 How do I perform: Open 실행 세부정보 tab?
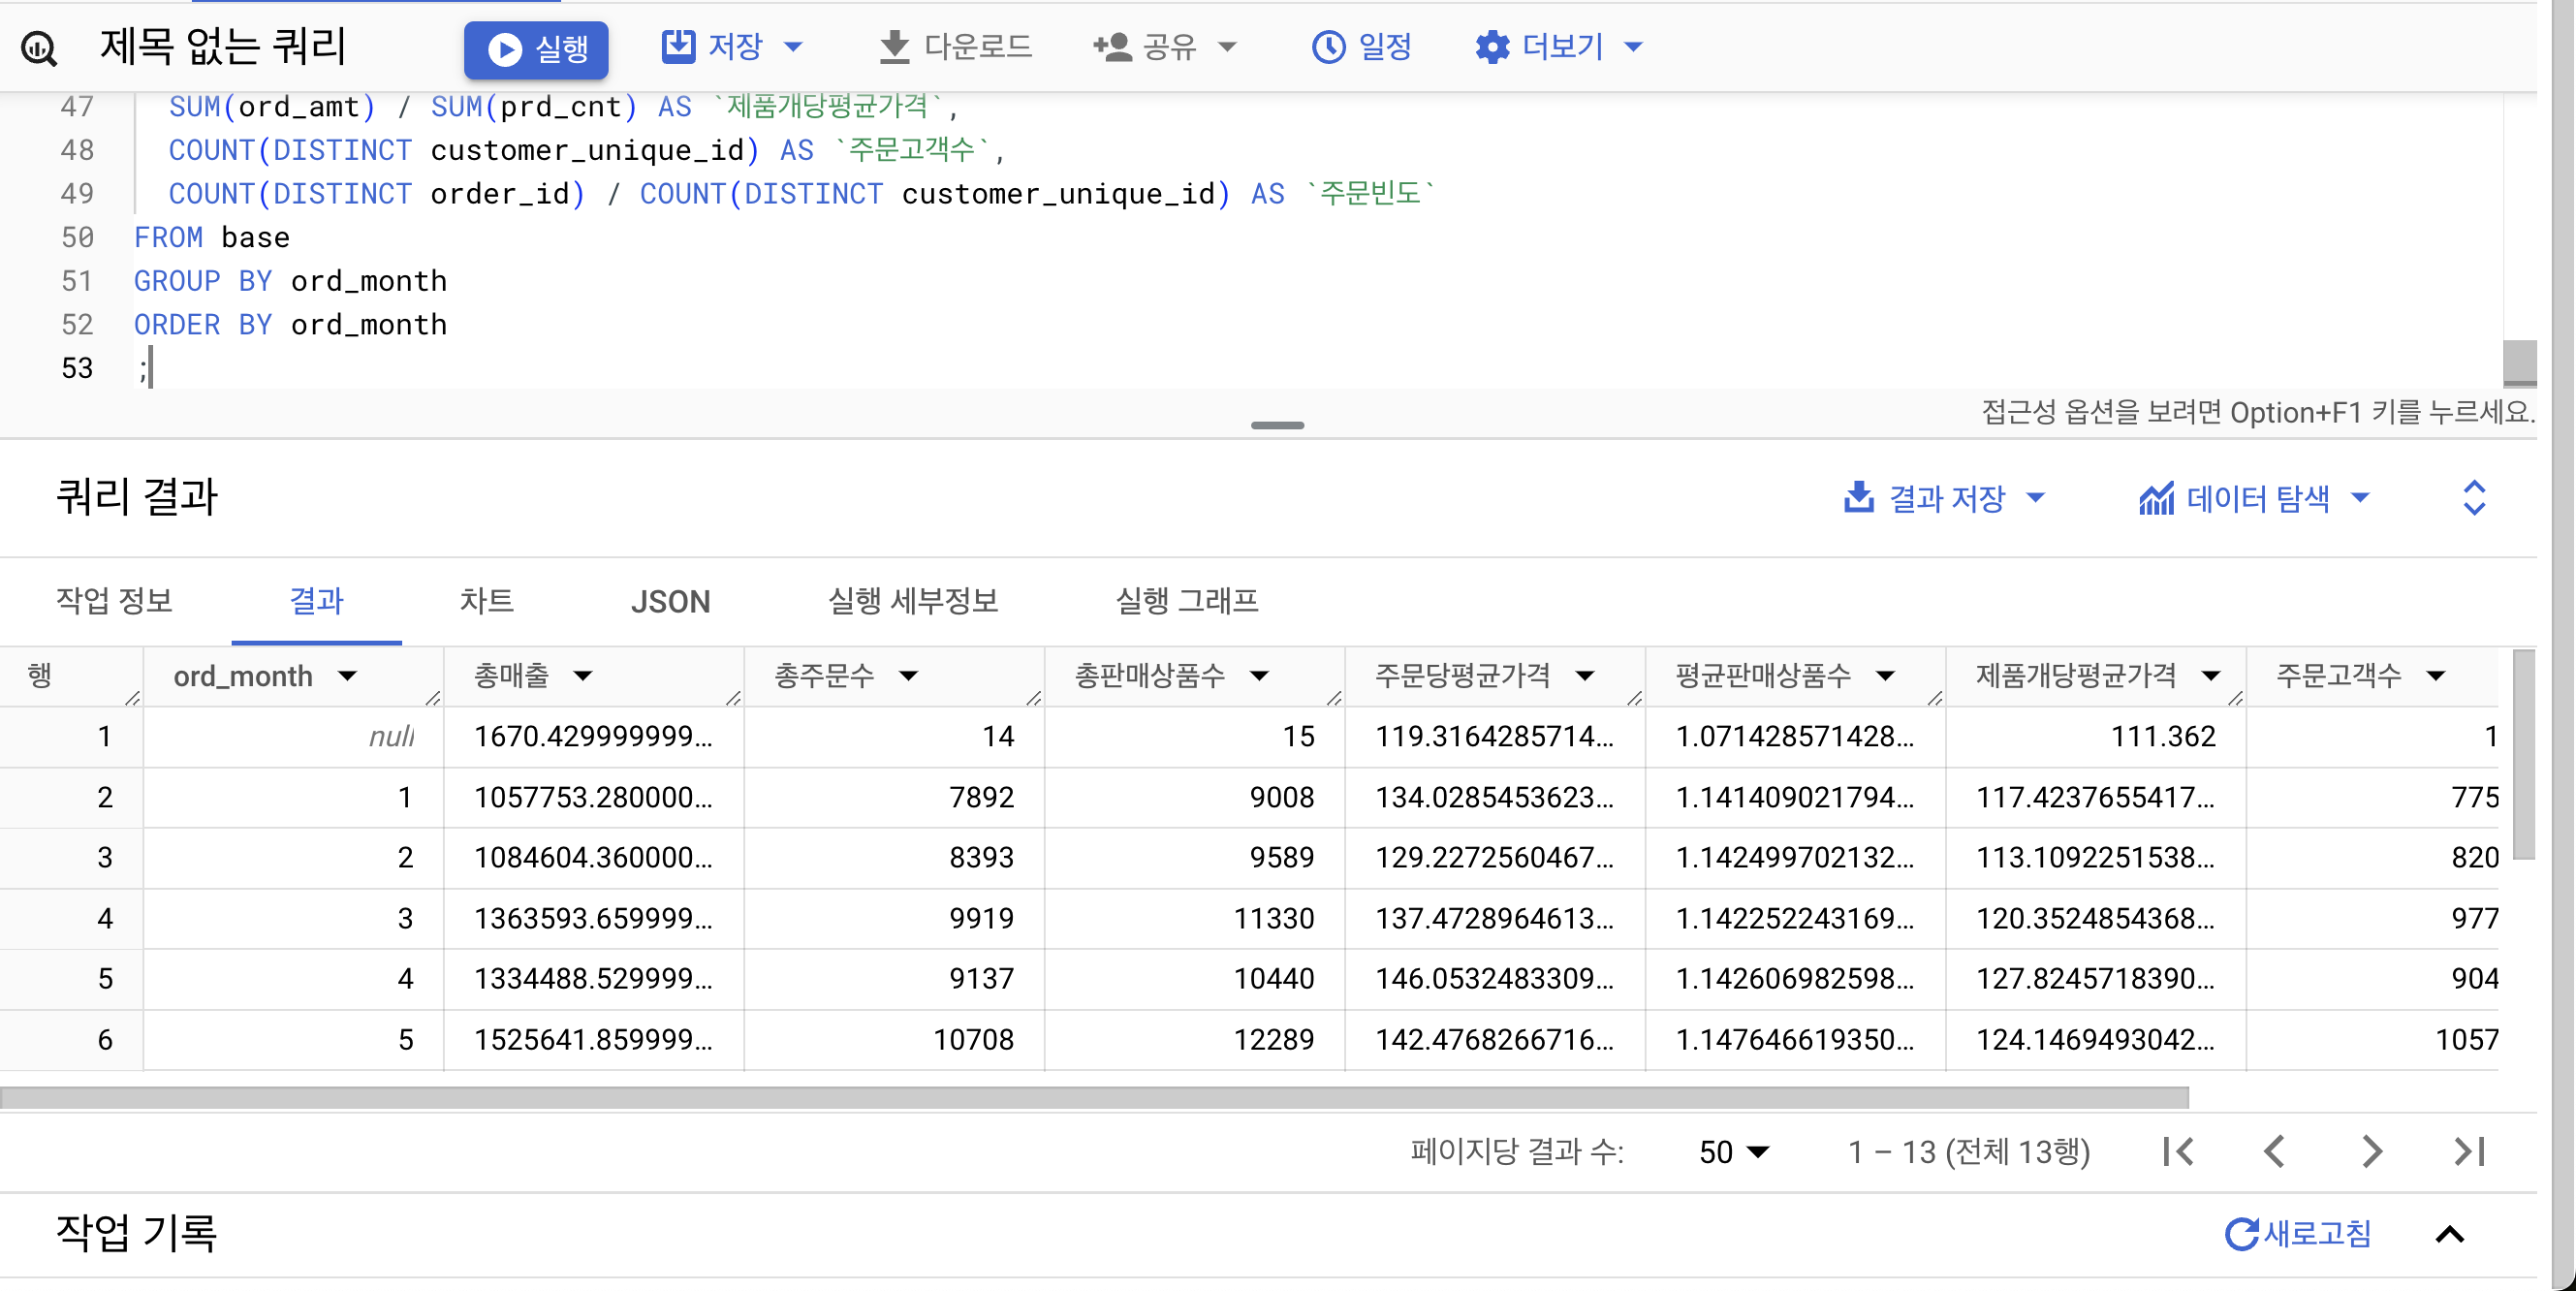[x=912, y=601]
